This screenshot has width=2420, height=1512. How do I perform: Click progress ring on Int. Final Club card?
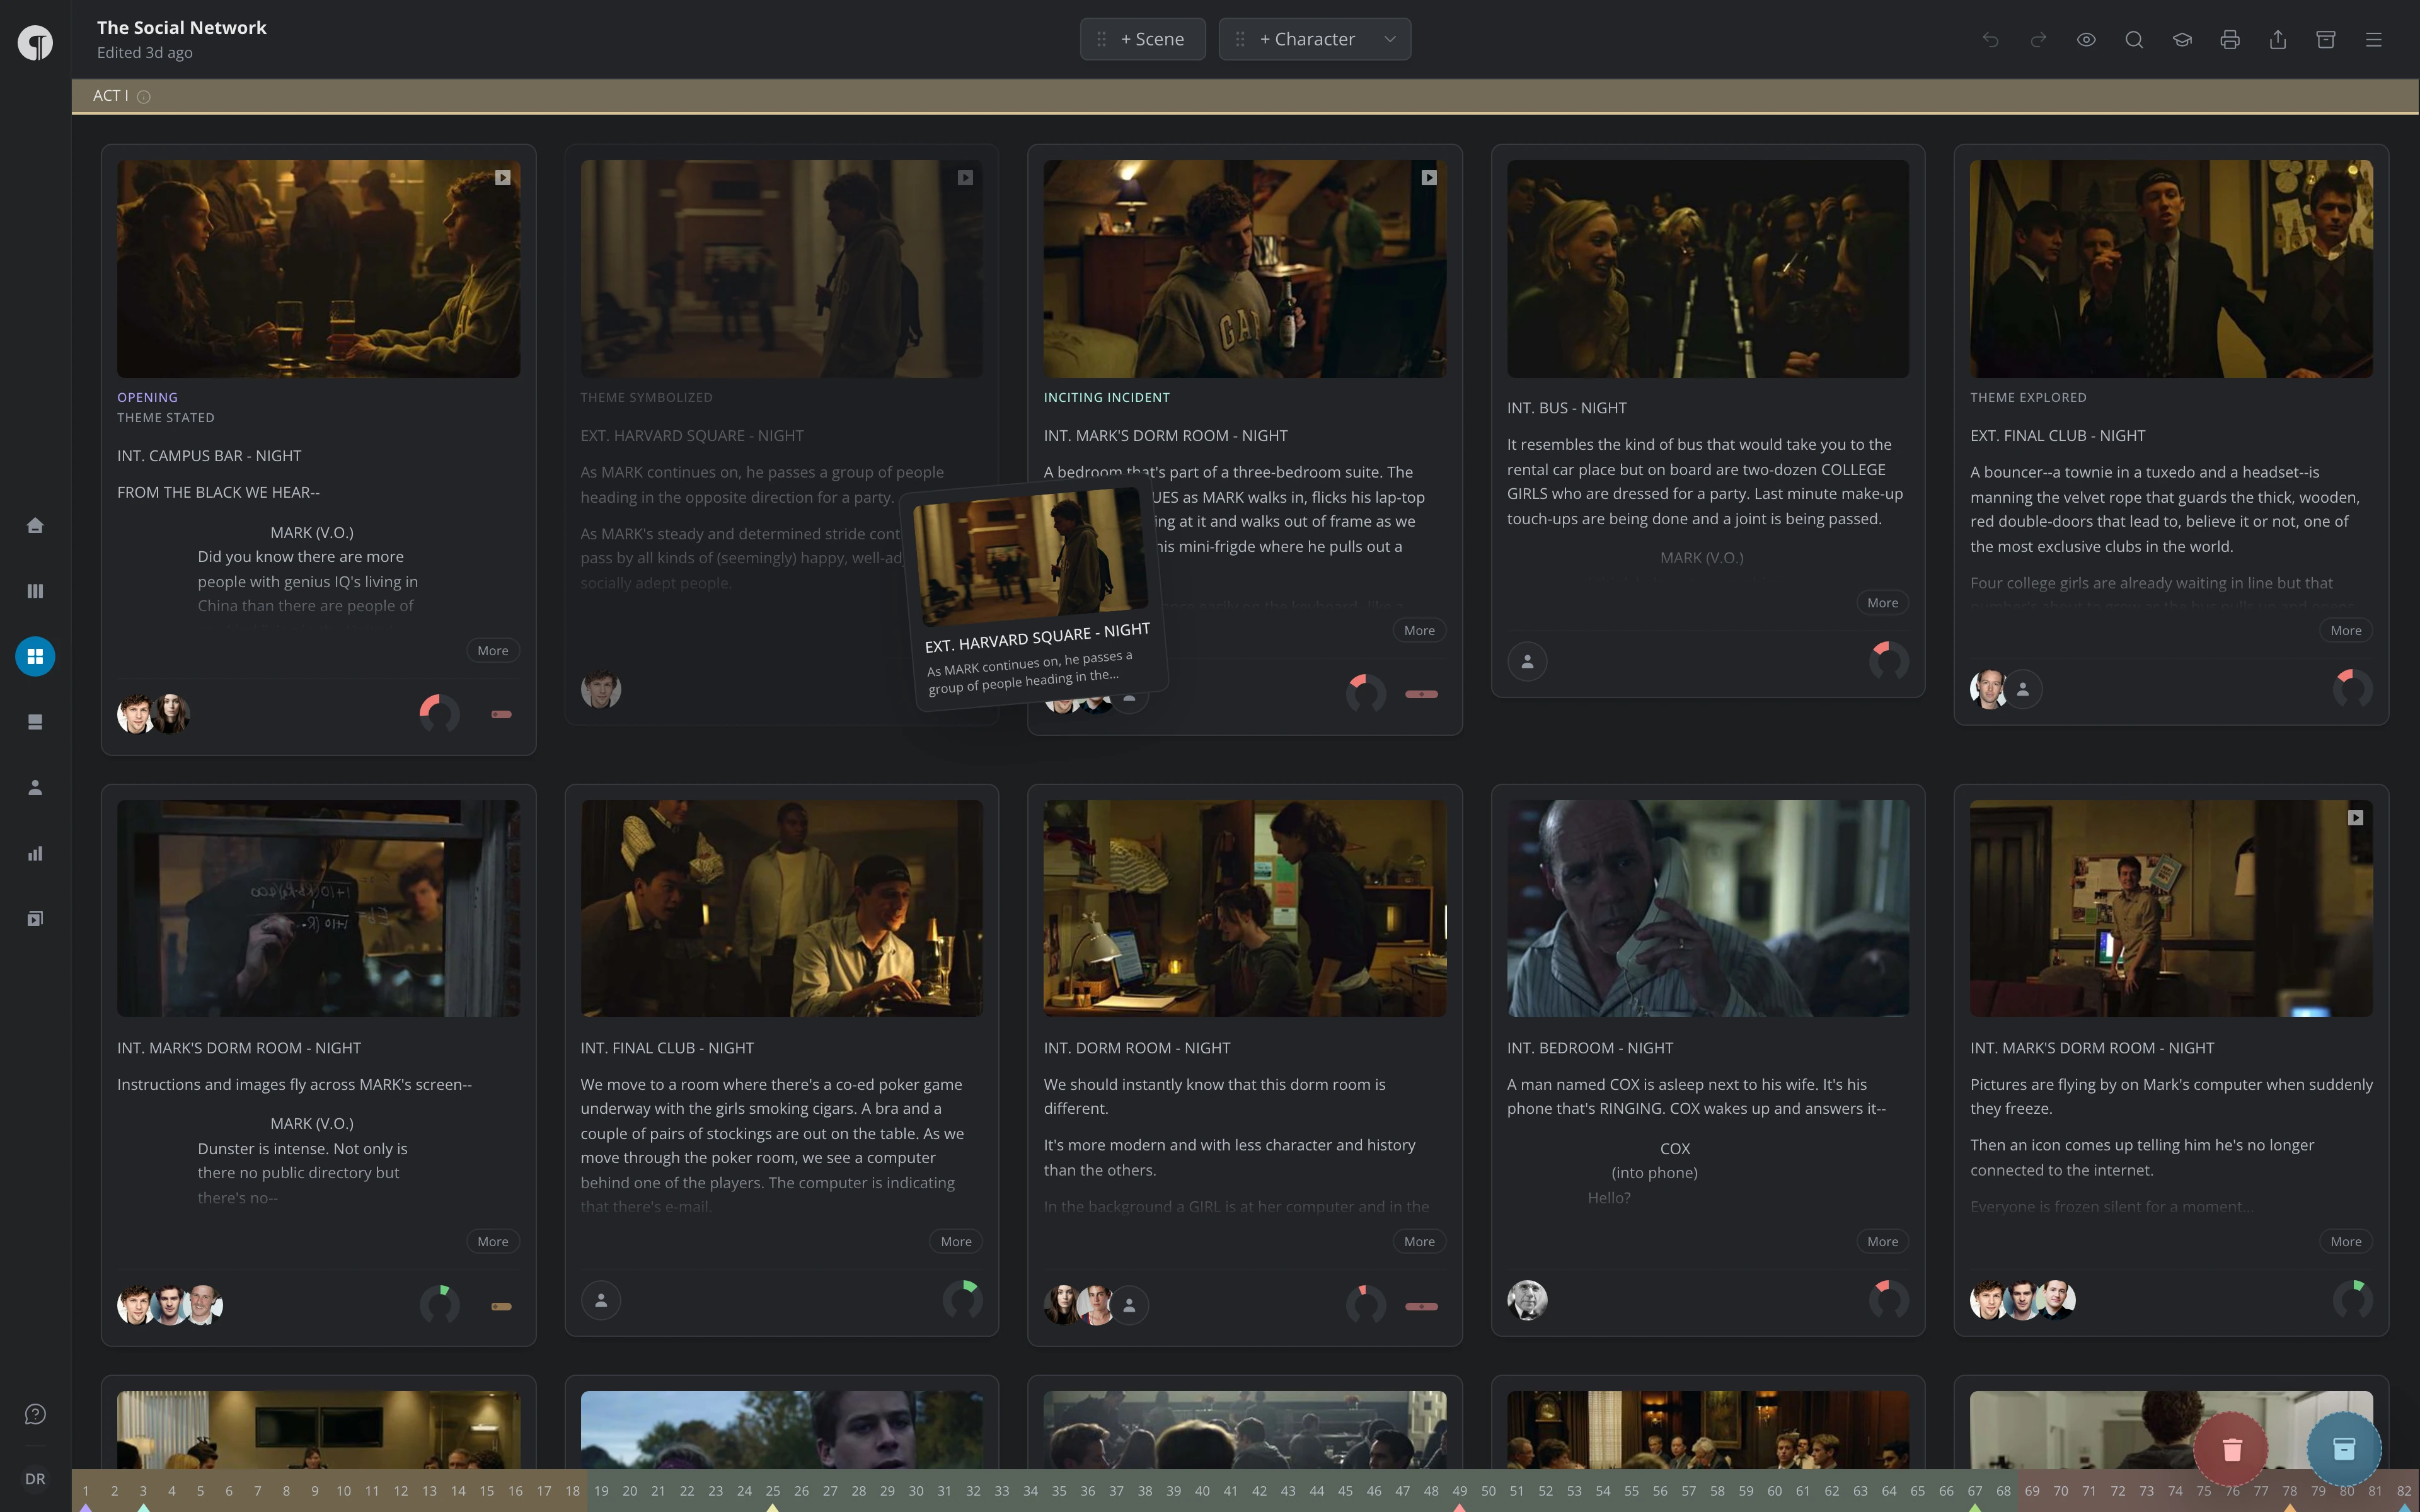[x=963, y=1300]
